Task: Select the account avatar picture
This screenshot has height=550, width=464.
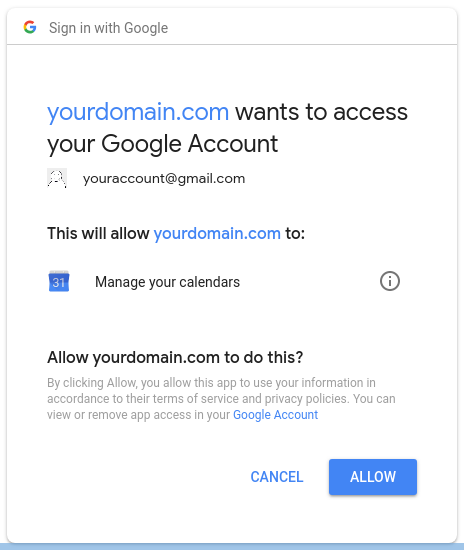Action: (x=57, y=178)
